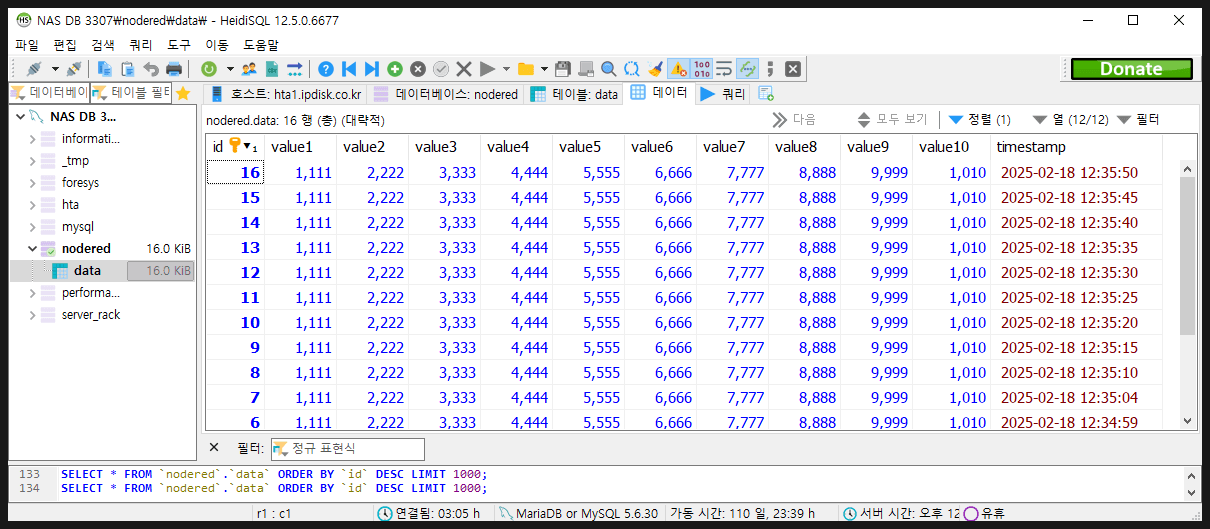Close the filter bar with X
This screenshot has height=529, width=1210.
(213, 447)
